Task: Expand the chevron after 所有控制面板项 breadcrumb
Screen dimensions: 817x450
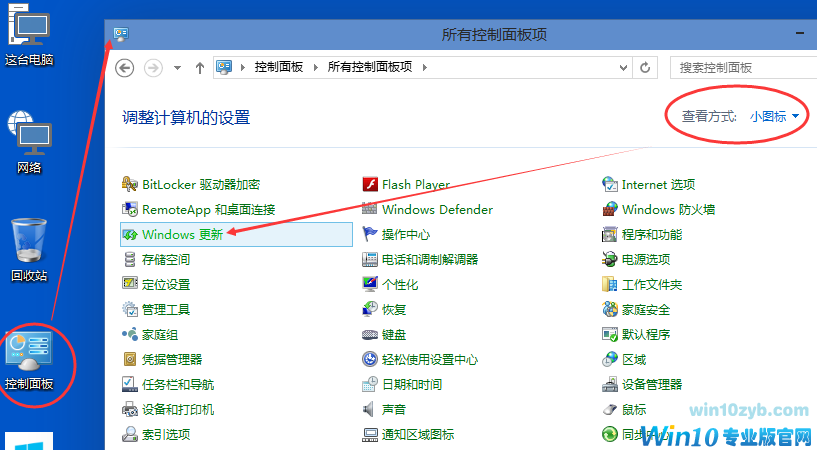Action: 425,68
